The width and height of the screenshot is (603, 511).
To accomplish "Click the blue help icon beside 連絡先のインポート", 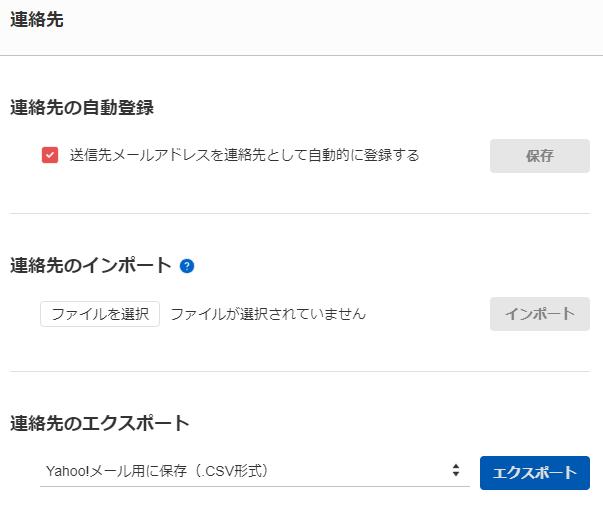I will tap(186, 266).
